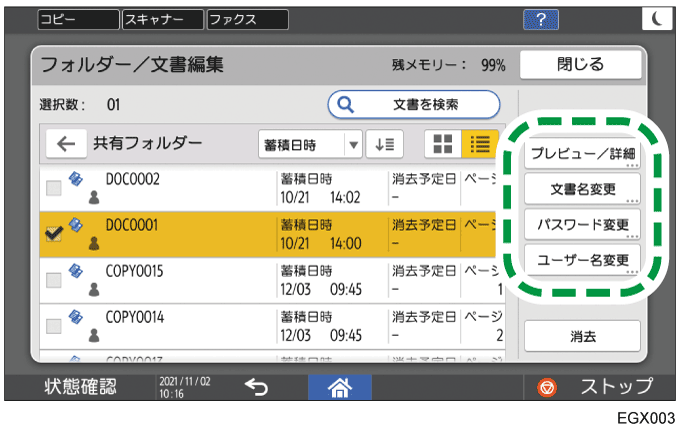
Task: Uncheck the DOC0001 checkbox
Action: coord(54,234)
